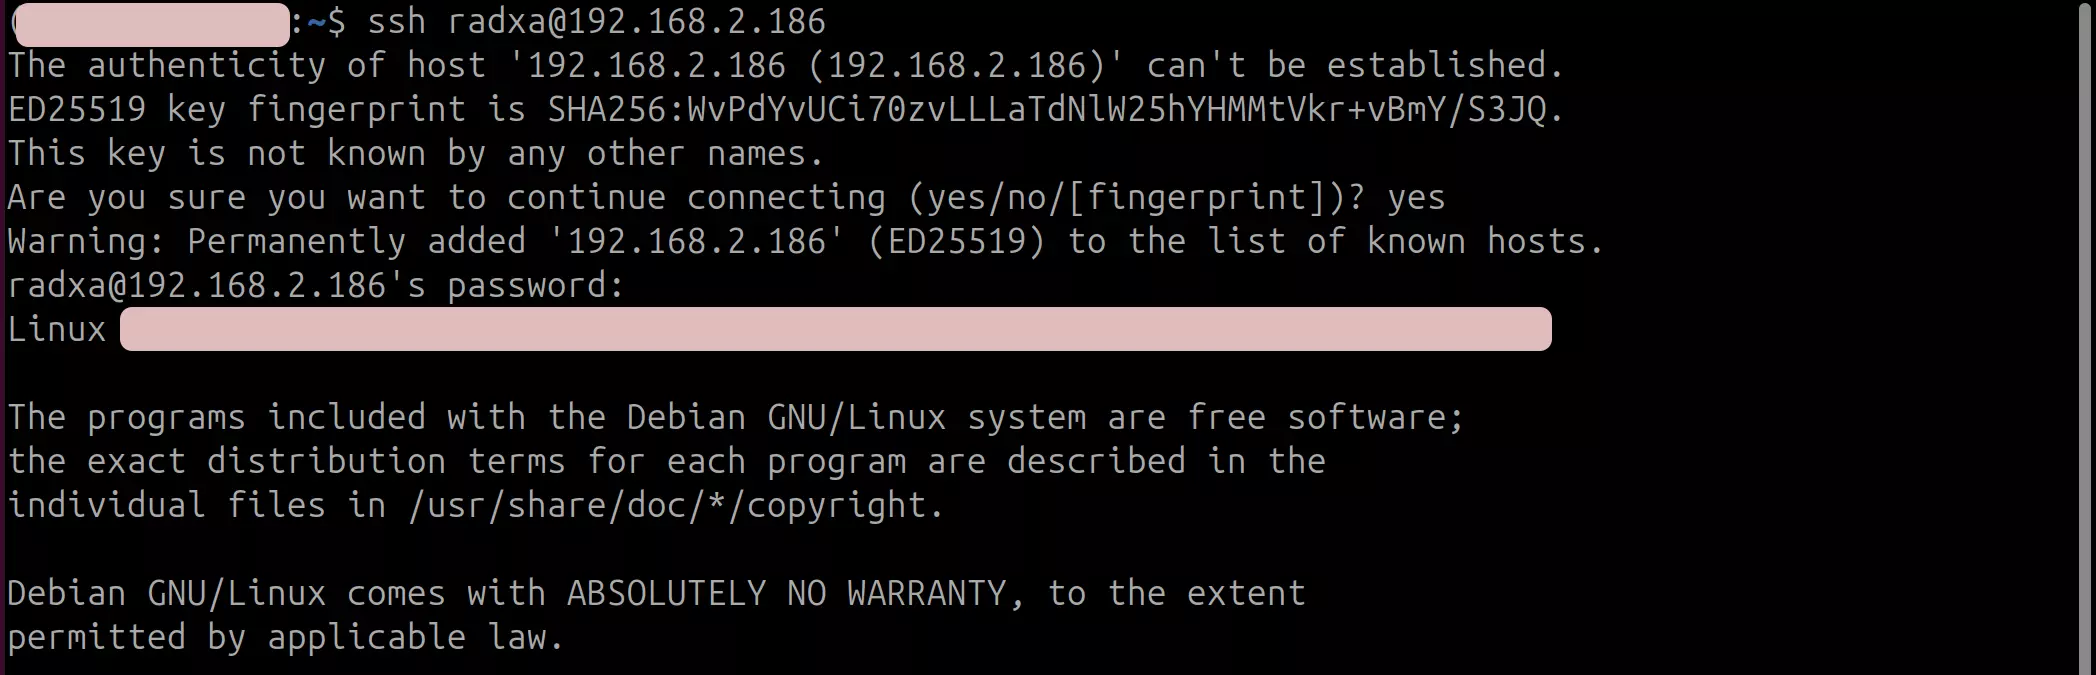
Task: Click the SHA256 key fingerprint string
Action: click(1046, 109)
